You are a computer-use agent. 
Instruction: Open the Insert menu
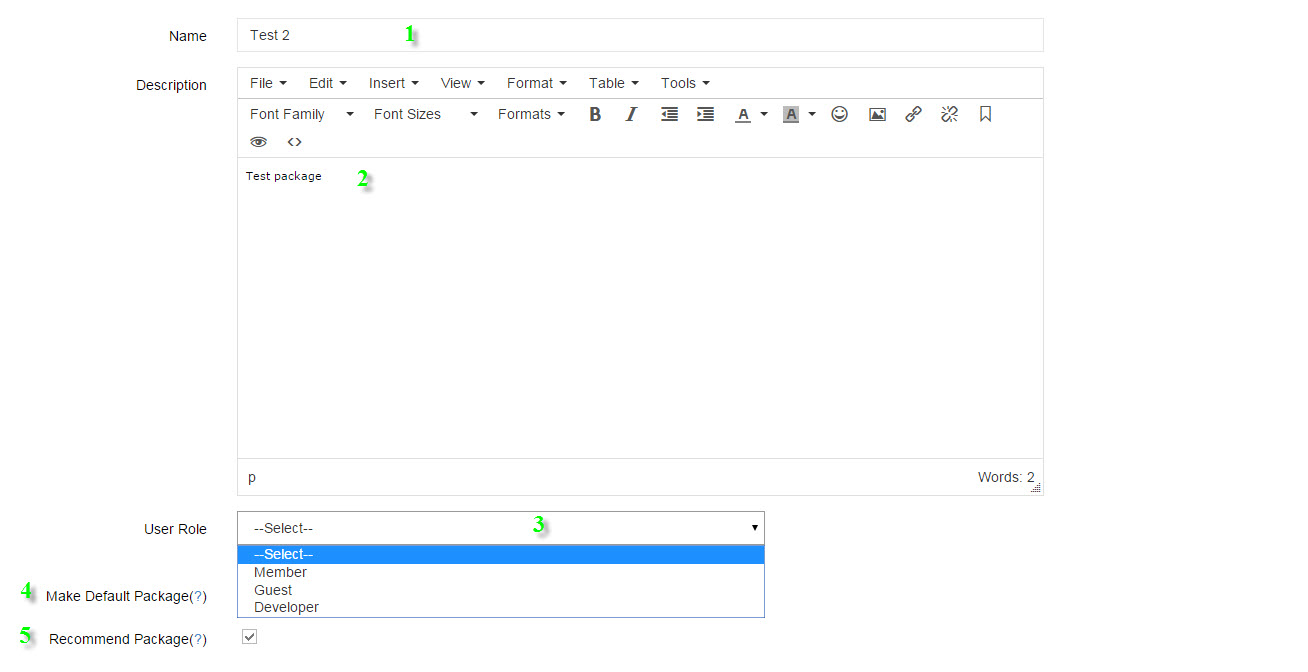pos(393,83)
